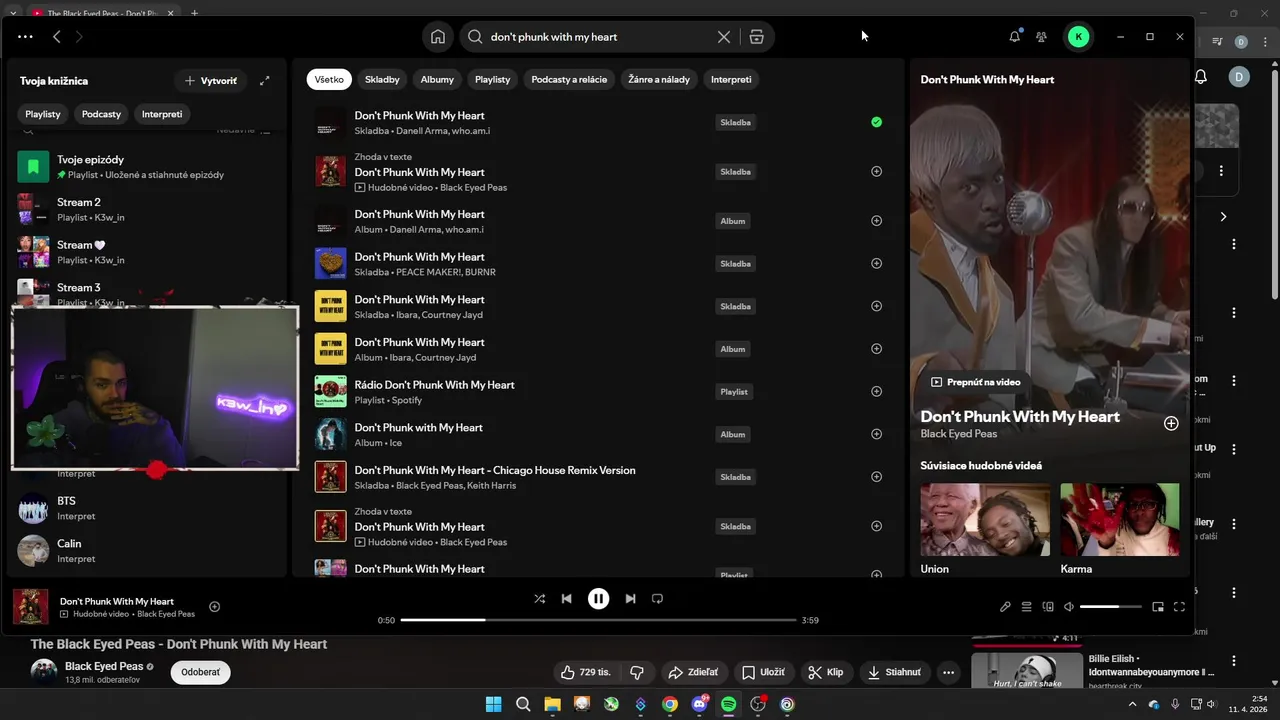
Task: Select the Skladby filter tab
Action: [x=382, y=80]
